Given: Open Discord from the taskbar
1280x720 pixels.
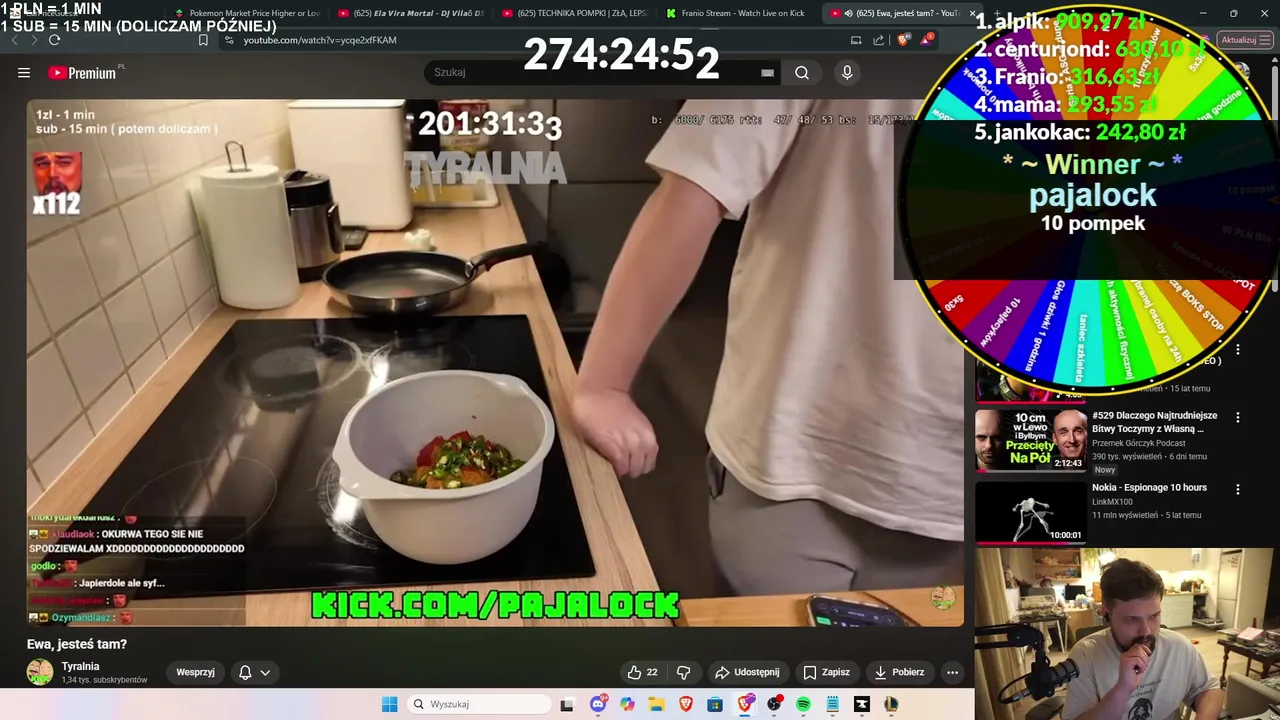Looking at the screenshot, I should [598, 704].
